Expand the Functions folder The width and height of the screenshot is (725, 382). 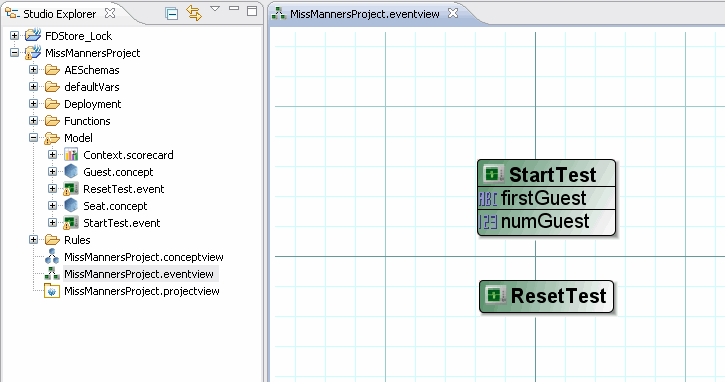(x=33, y=121)
